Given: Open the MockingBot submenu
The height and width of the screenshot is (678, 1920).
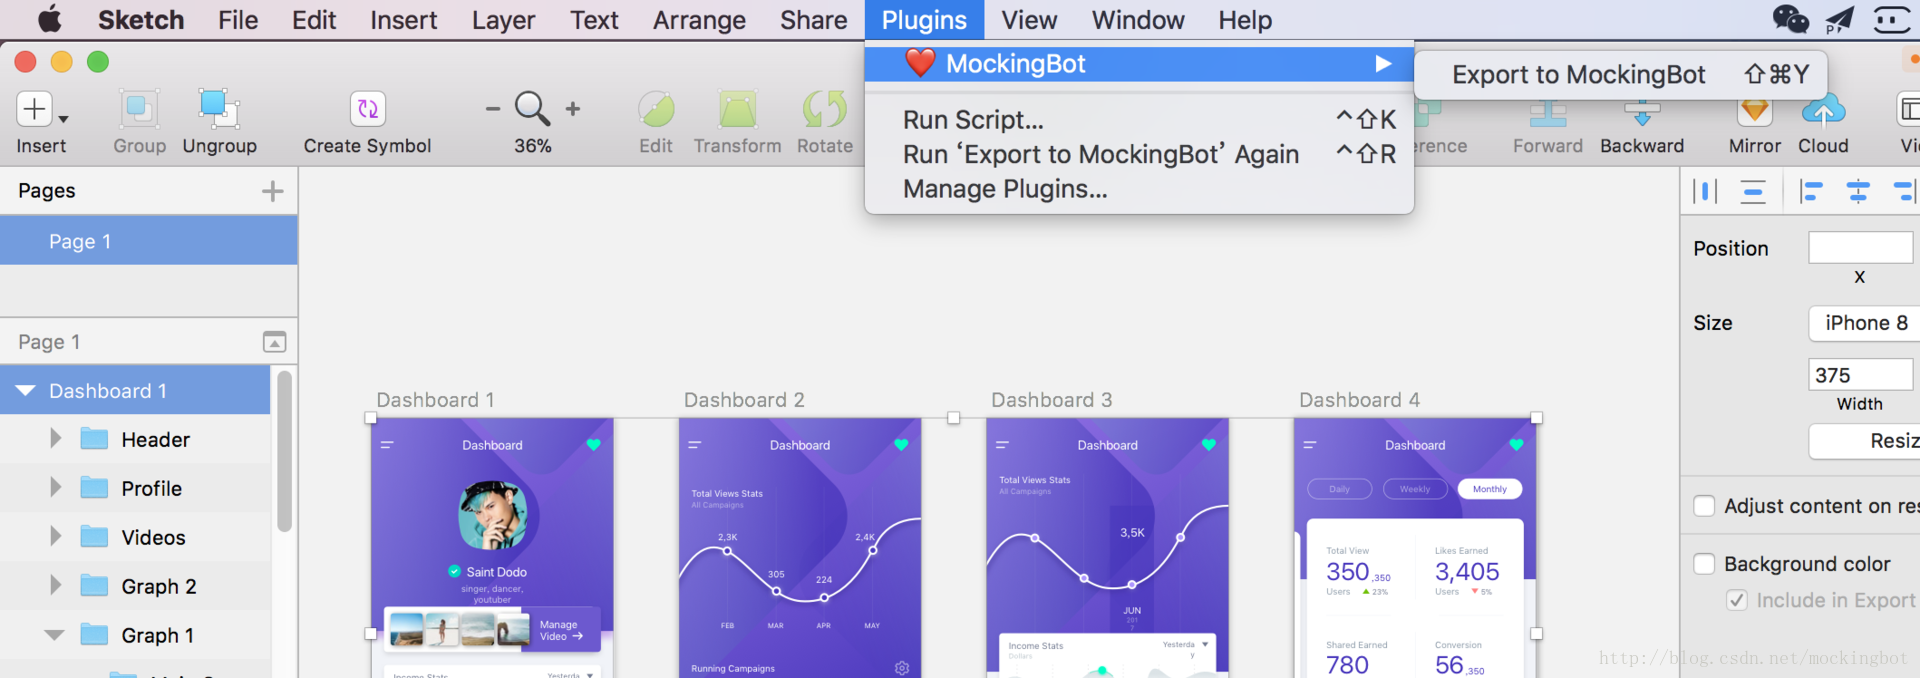Looking at the screenshot, I should point(1139,64).
